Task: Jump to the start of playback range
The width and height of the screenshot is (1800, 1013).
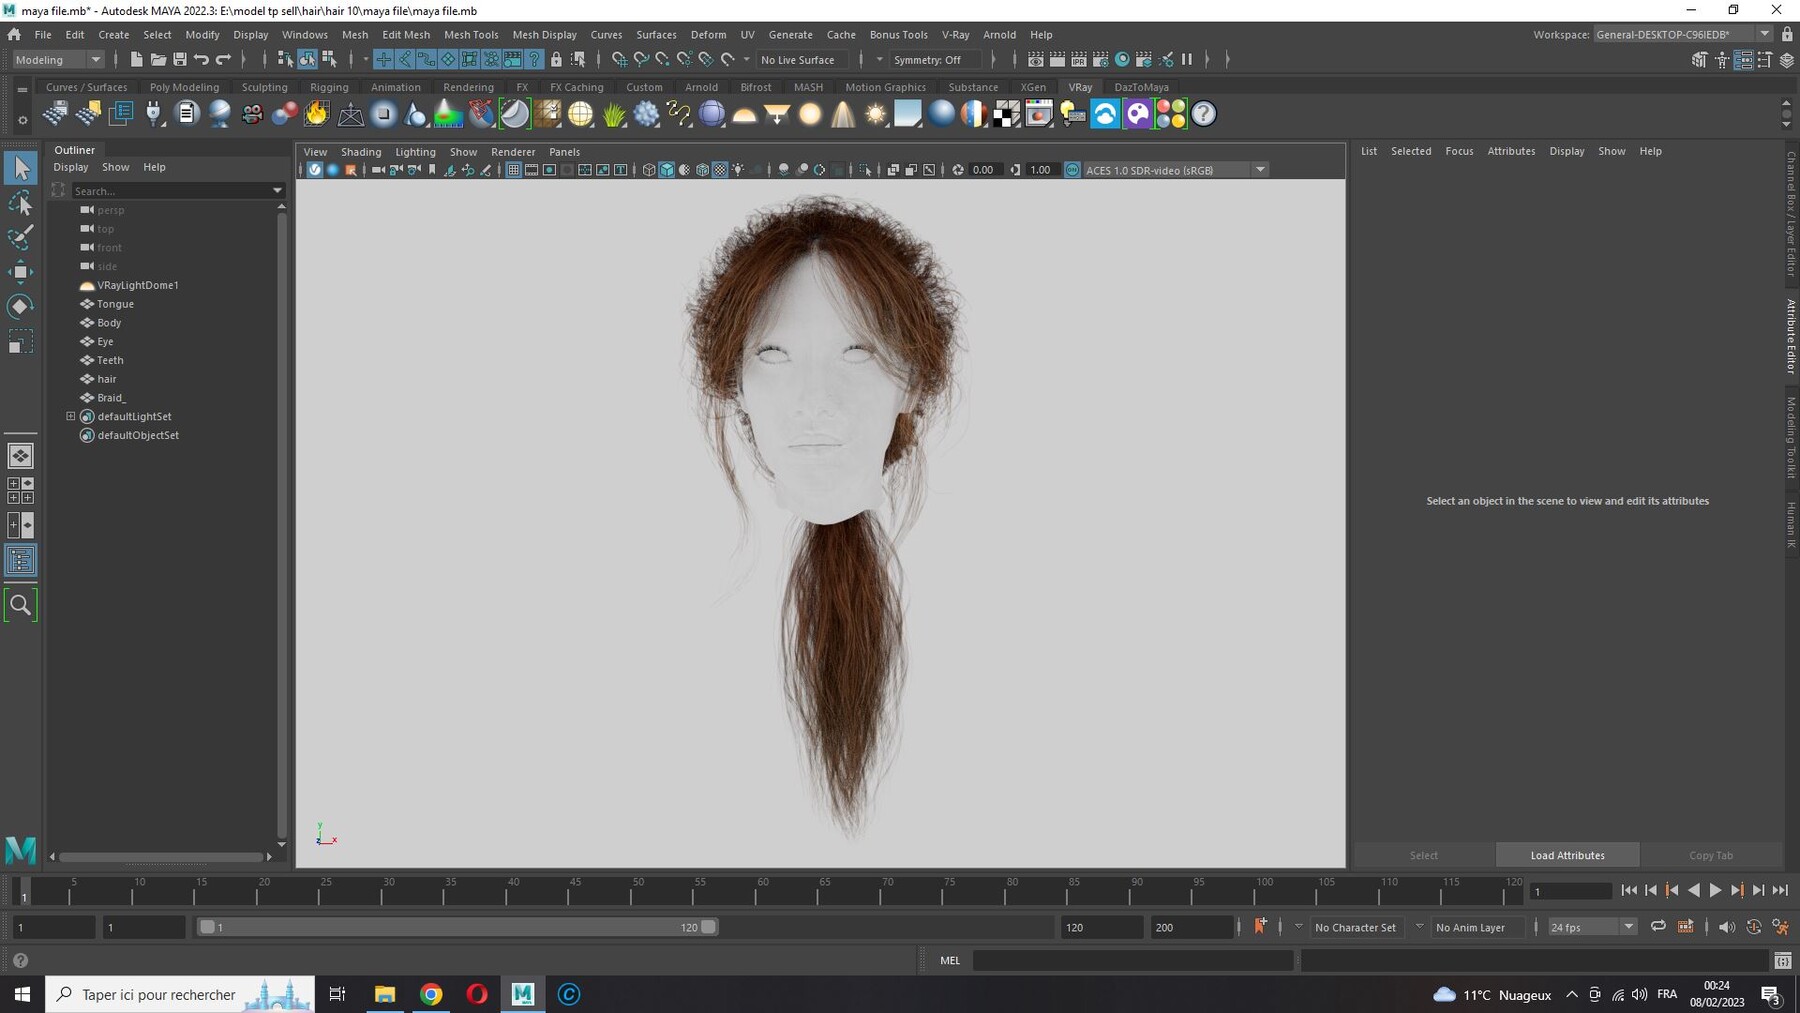Action: (1628, 890)
